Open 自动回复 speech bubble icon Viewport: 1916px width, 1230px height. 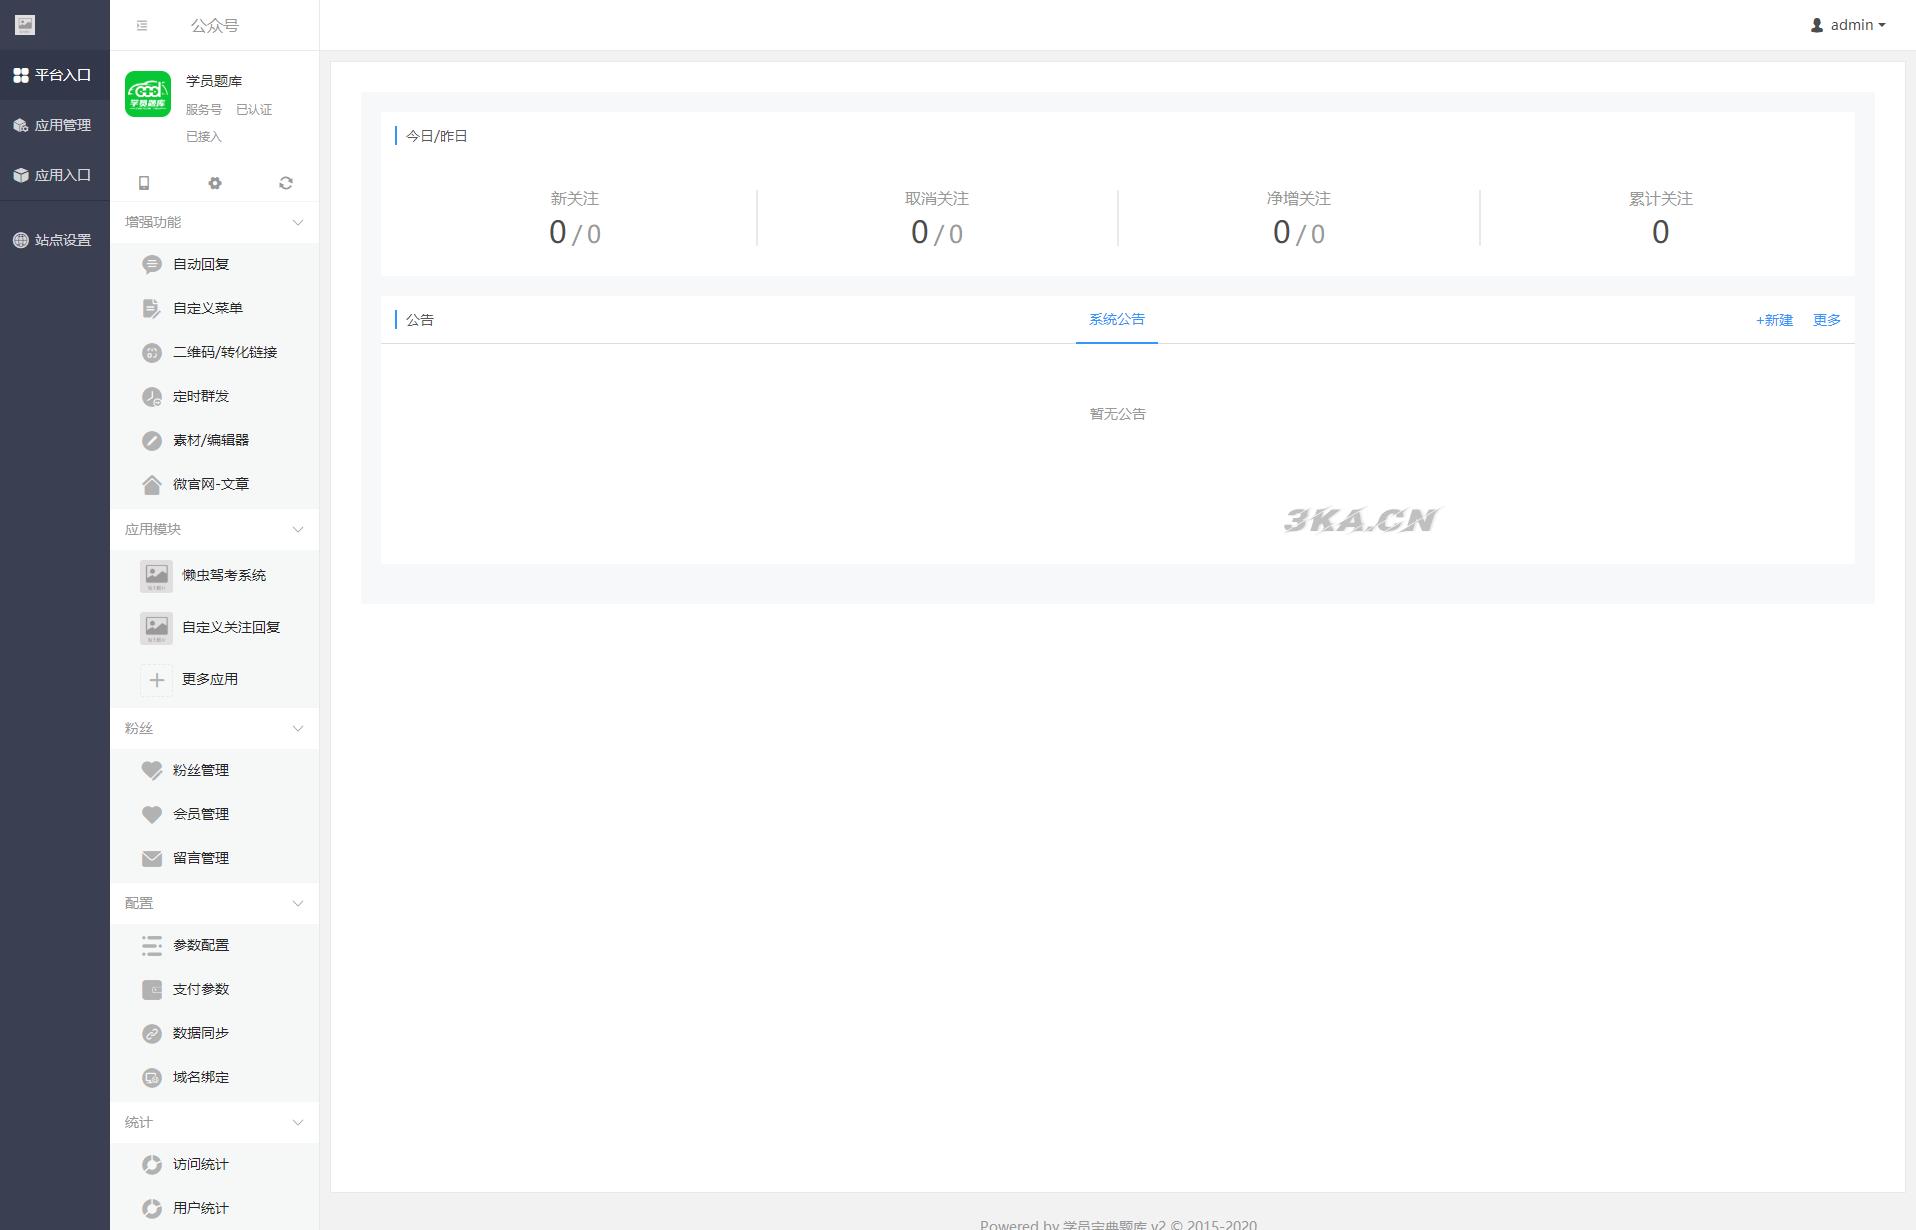(152, 265)
